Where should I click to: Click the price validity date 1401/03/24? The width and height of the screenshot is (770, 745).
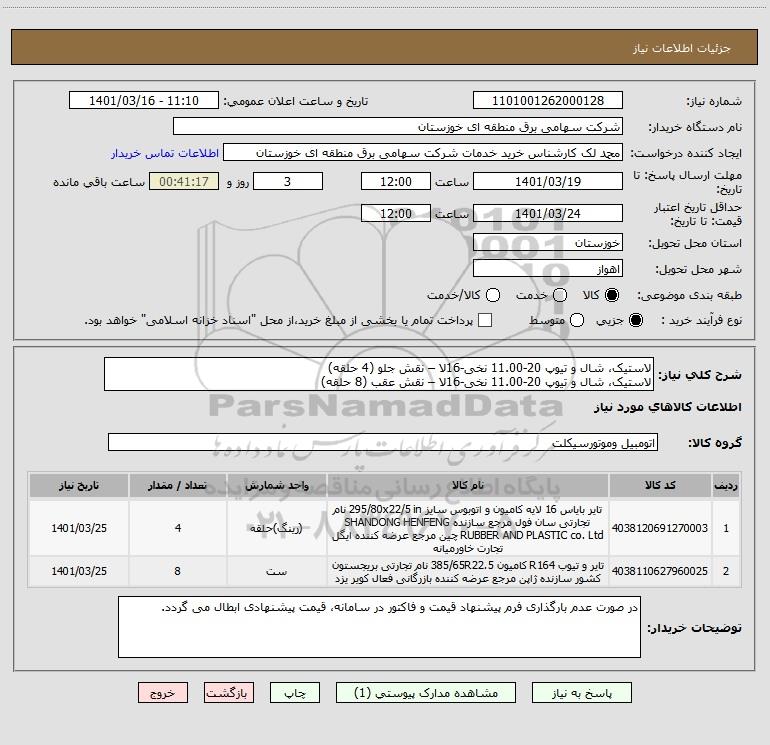click(x=548, y=214)
